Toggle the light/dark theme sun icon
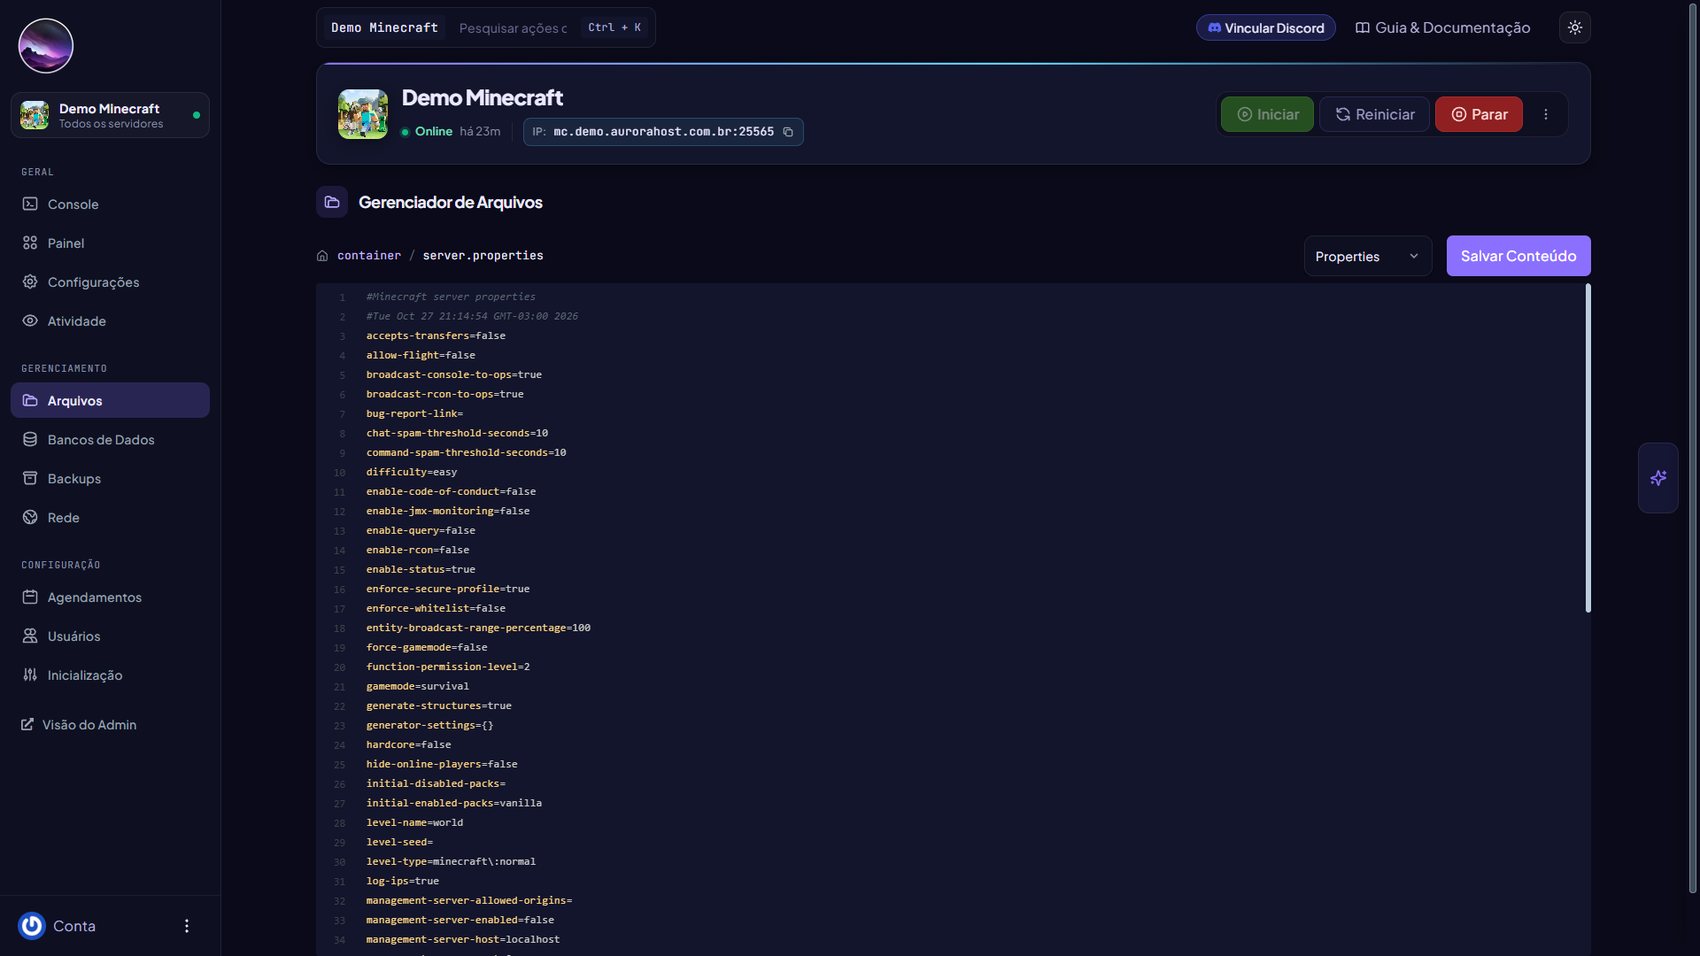Image resolution: width=1700 pixels, height=956 pixels. click(1574, 28)
